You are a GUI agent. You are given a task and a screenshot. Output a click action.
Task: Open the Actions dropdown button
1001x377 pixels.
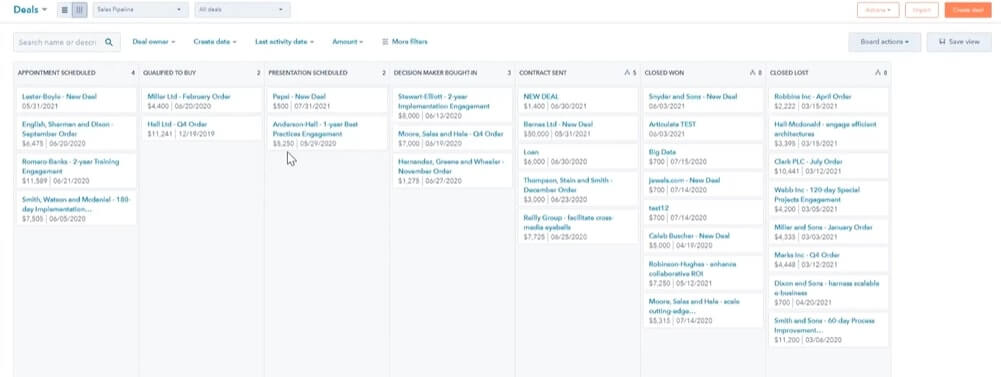[878, 10]
